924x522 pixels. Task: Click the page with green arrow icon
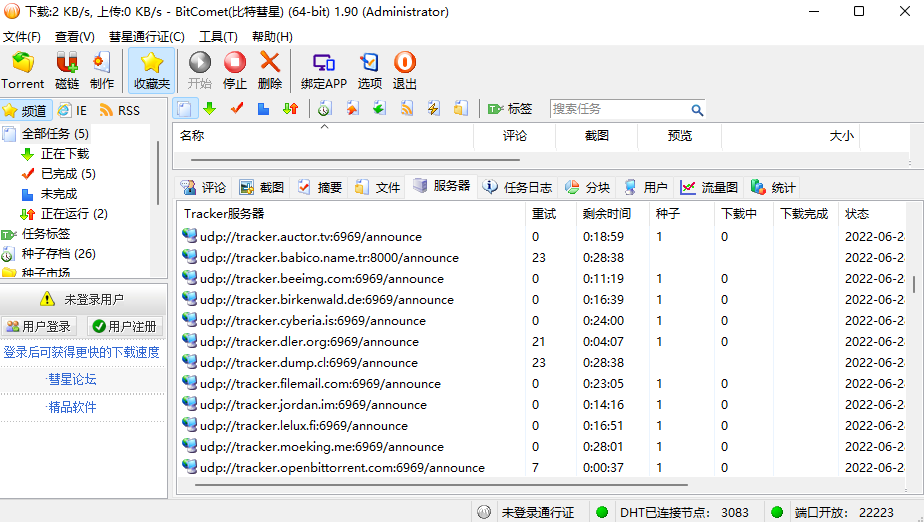[x=380, y=108]
